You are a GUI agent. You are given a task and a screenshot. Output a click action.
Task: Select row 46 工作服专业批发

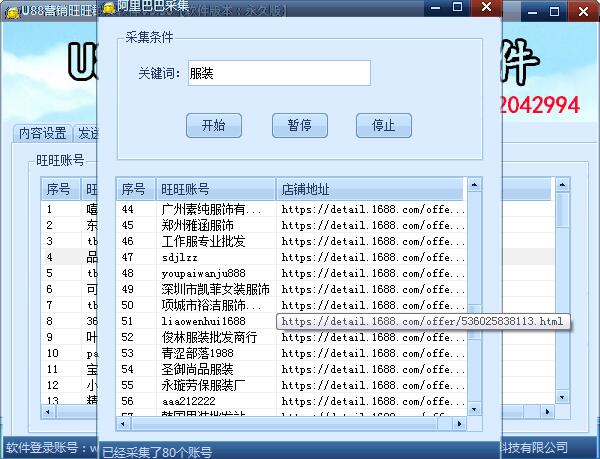[x=291, y=241]
